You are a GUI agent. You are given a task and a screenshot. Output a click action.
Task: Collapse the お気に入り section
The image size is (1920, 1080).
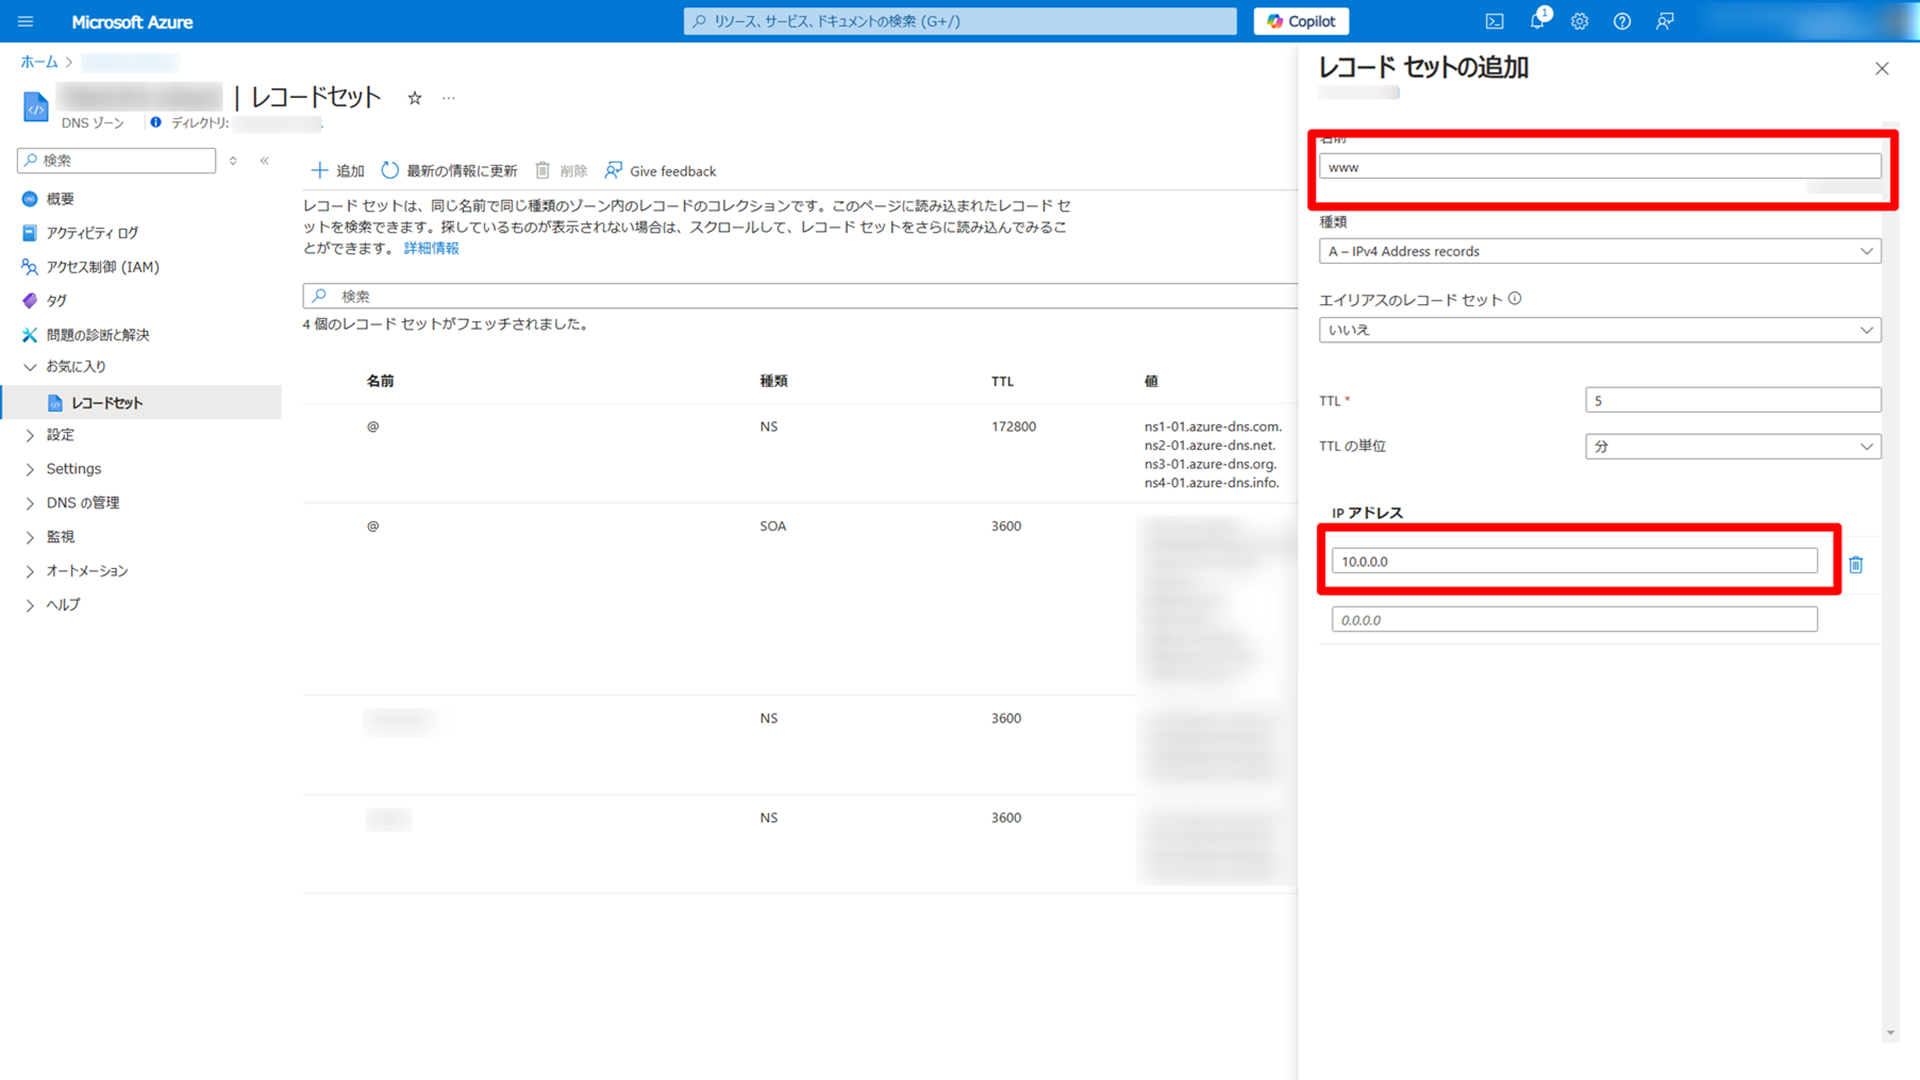30,367
